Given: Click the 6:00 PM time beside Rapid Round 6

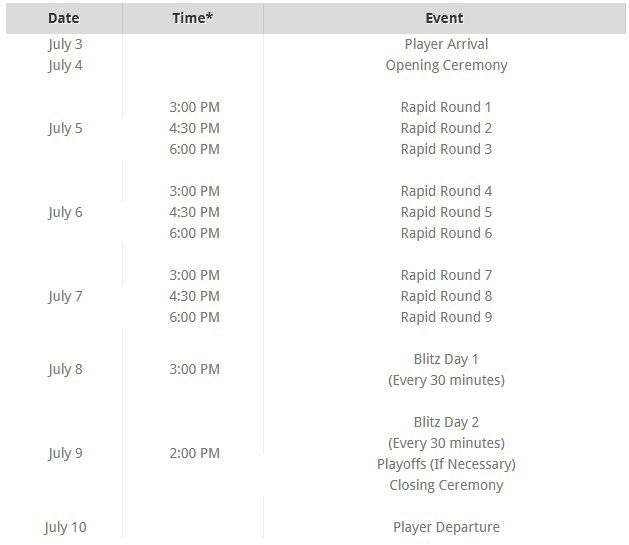Looking at the screenshot, I should point(194,233).
